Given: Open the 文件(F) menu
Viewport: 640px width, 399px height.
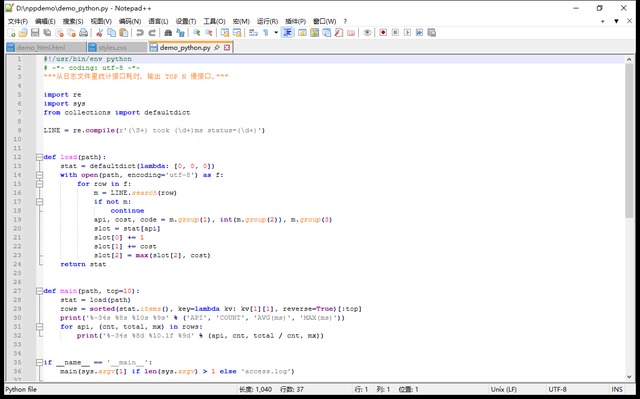Looking at the screenshot, I should pos(18,21).
